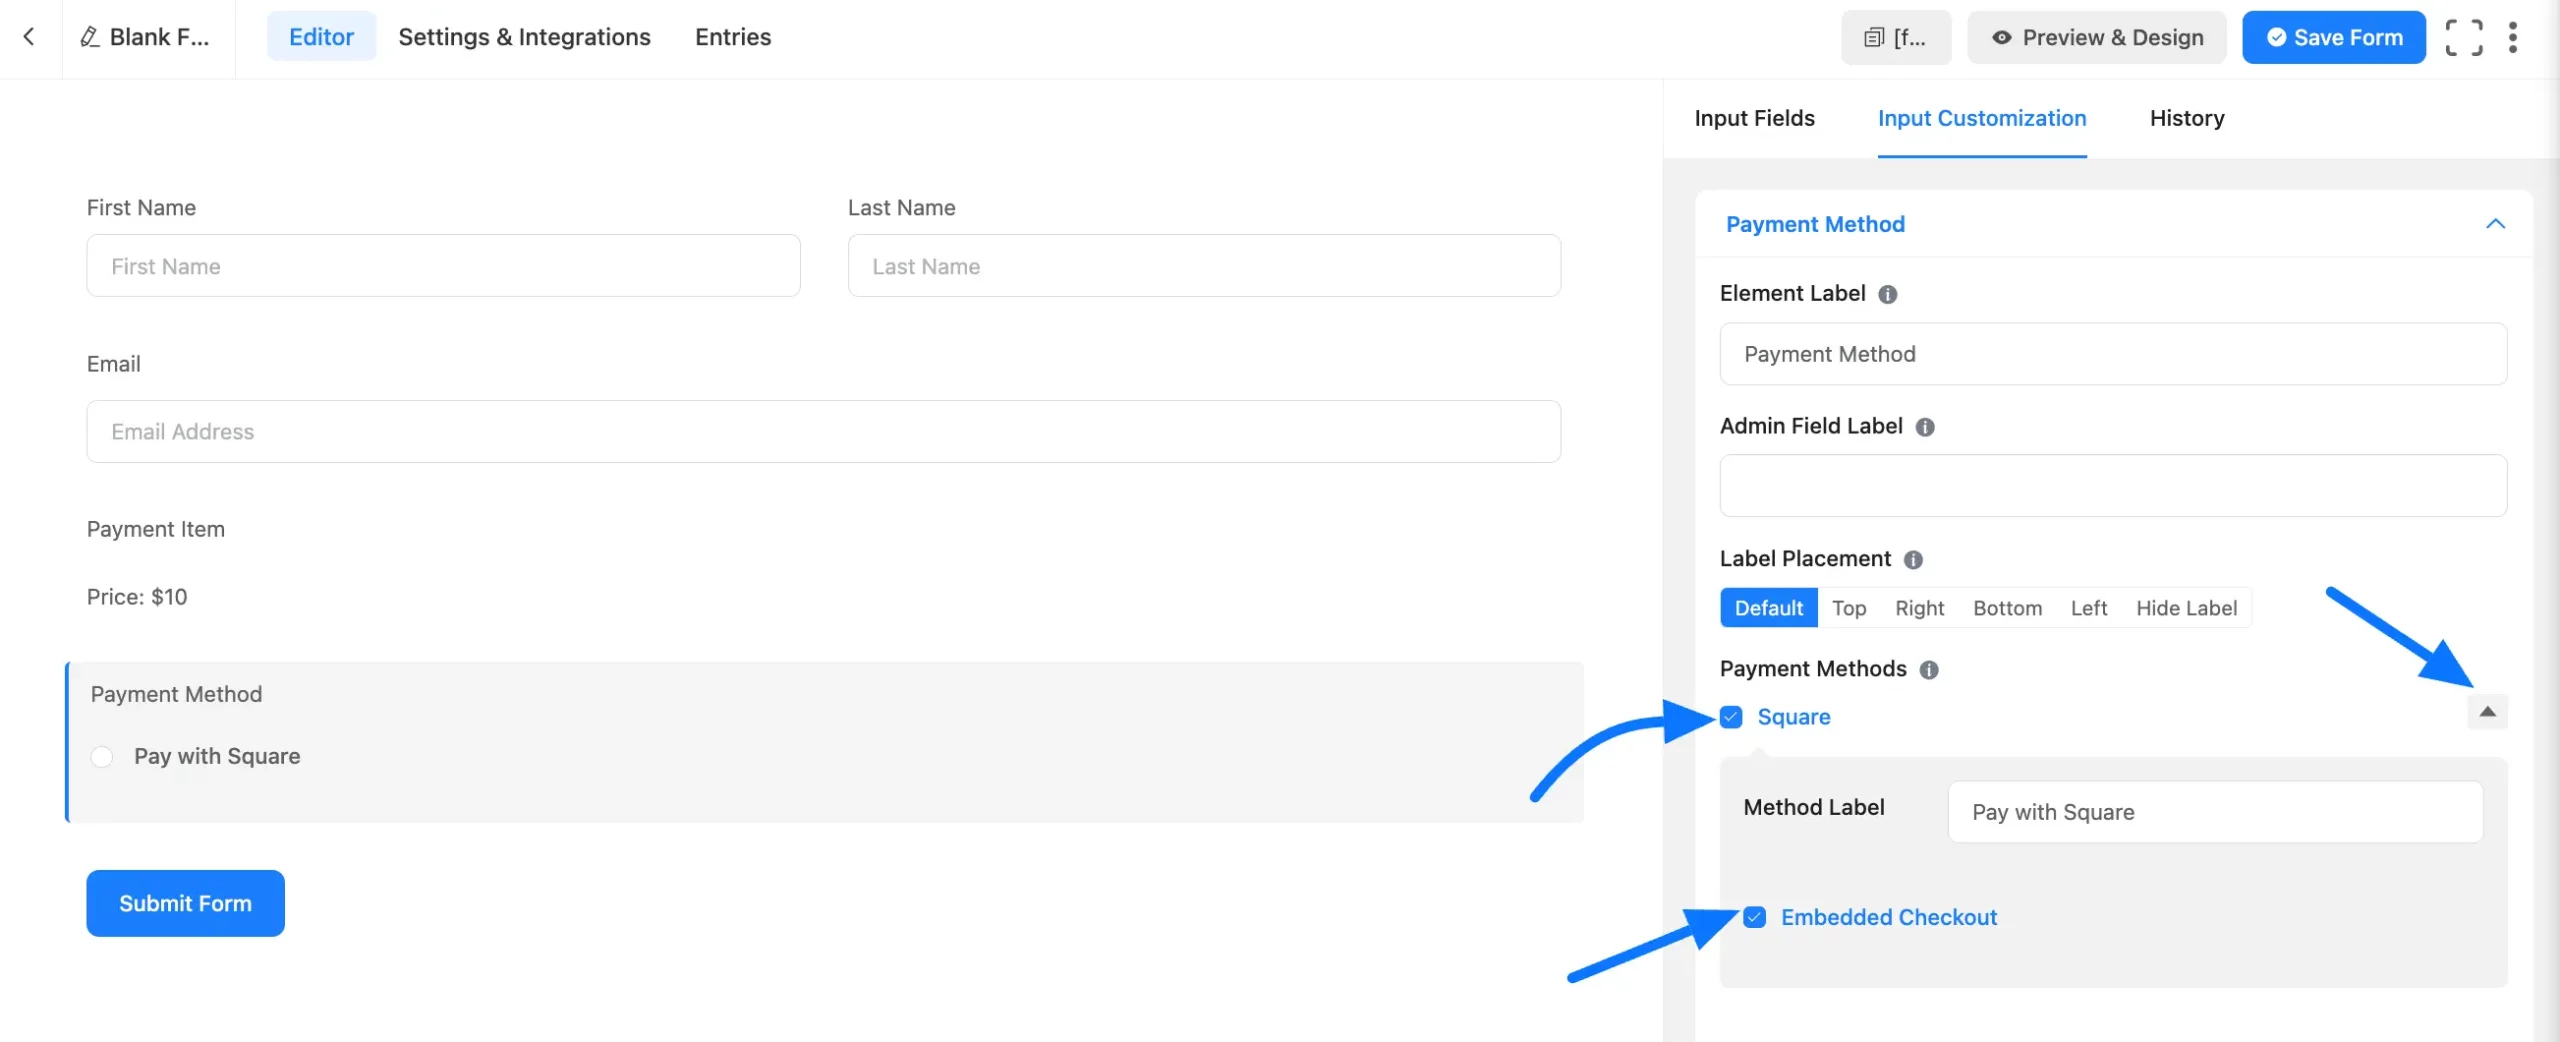Screen dimensions: 2560x1042
Task: Click the Save Form button
Action: [x=2333, y=38]
